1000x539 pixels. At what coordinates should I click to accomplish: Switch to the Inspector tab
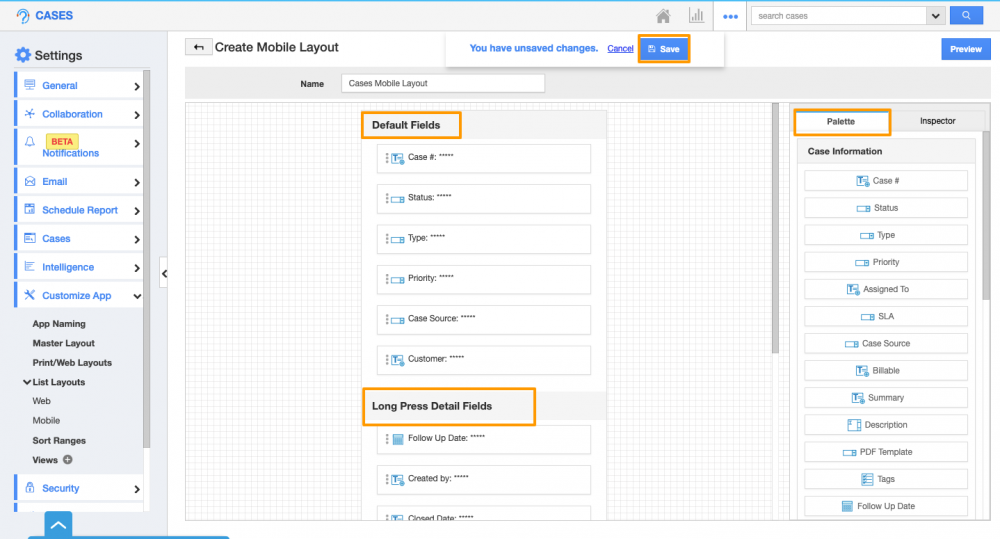(x=937, y=121)
